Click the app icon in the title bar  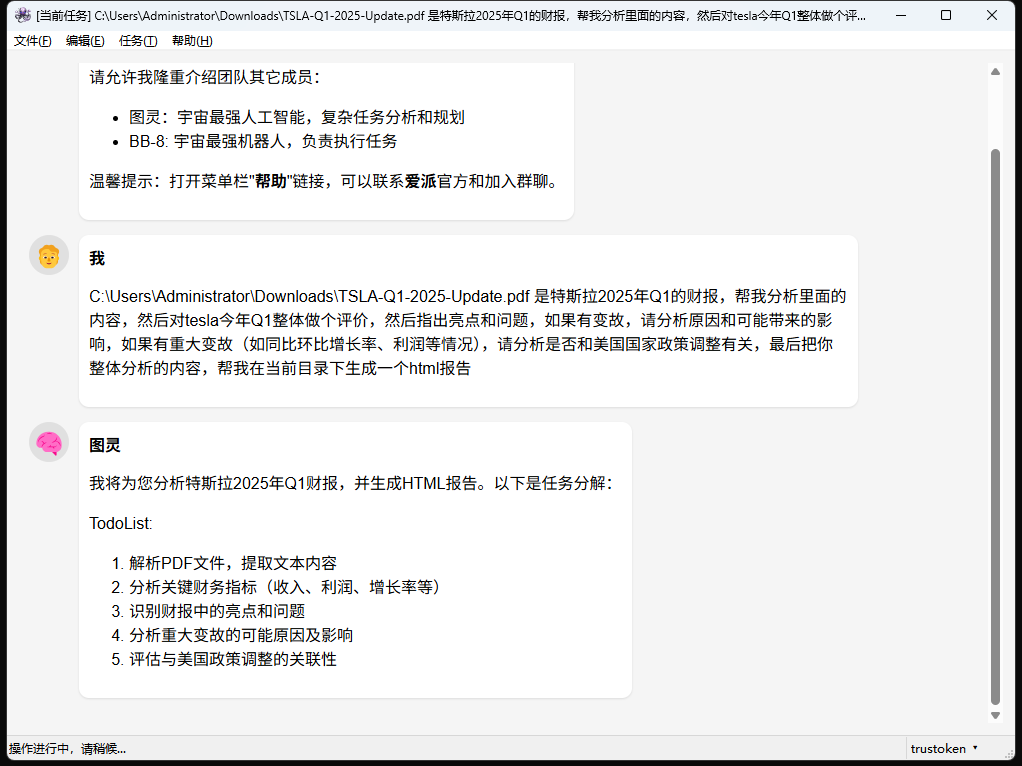[x=23, y=15]
